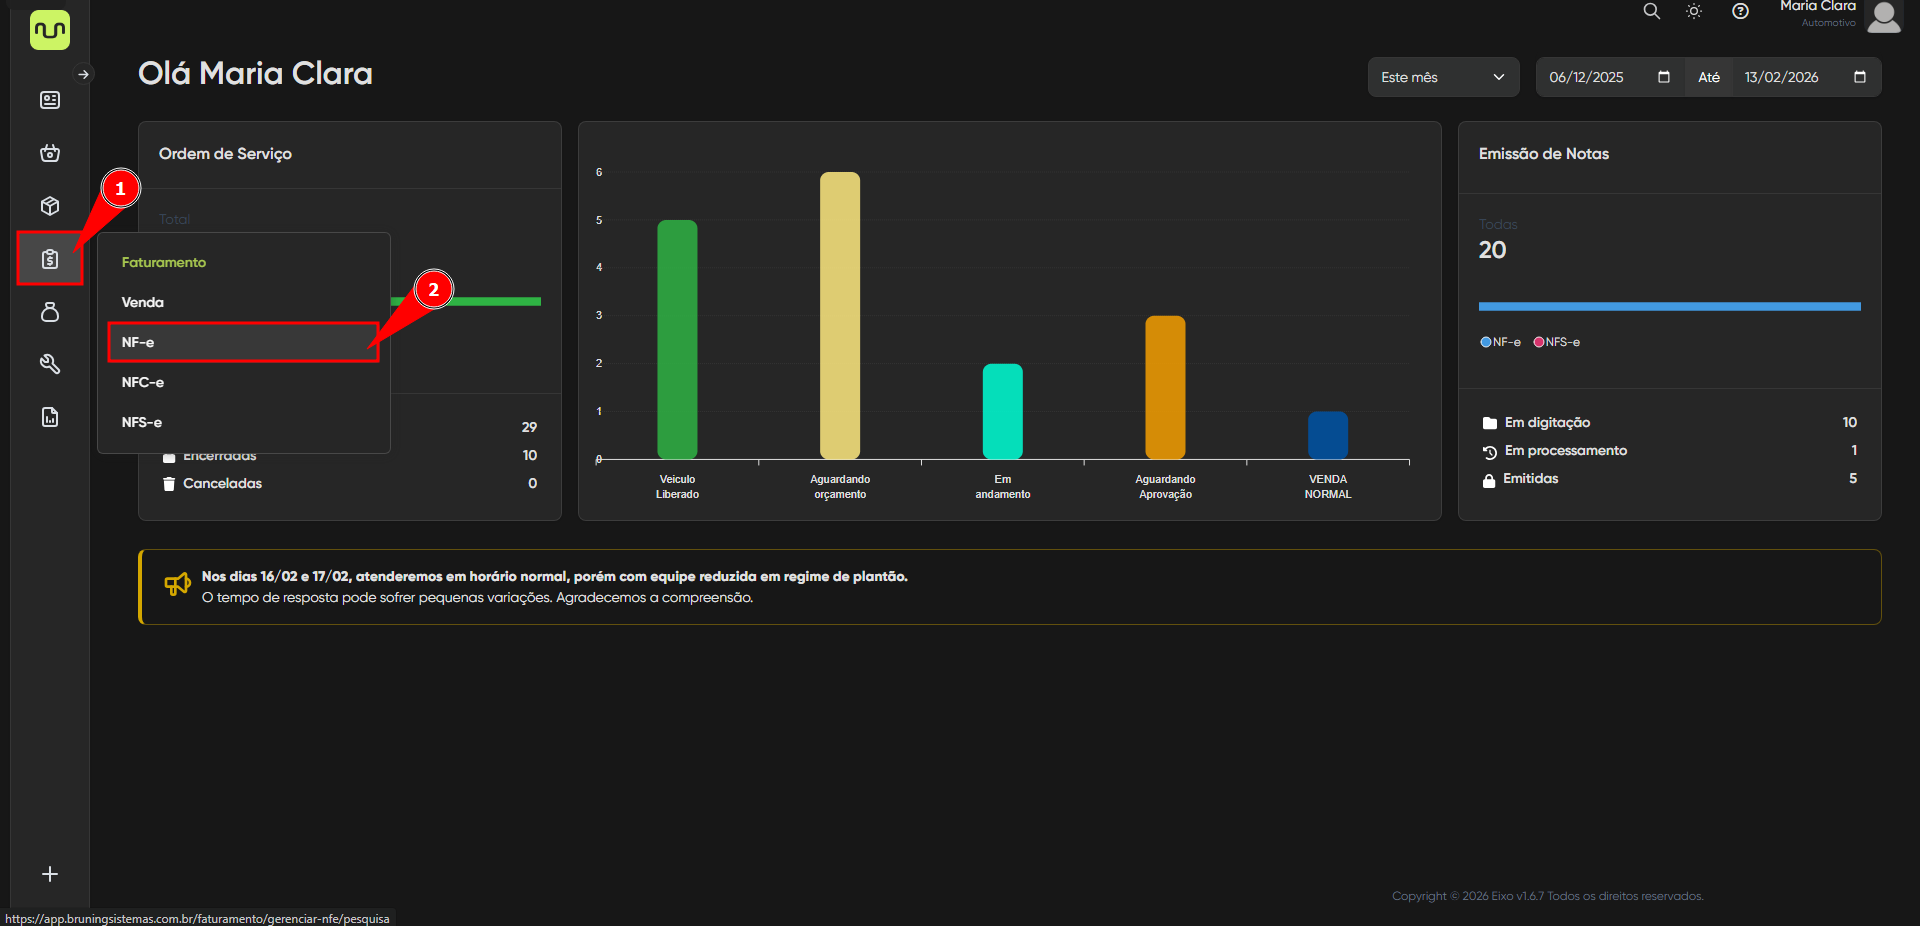Screen dimensions: 1920x926
Task: Click the Eixo logo in sidebar
Action: (49, 30)
